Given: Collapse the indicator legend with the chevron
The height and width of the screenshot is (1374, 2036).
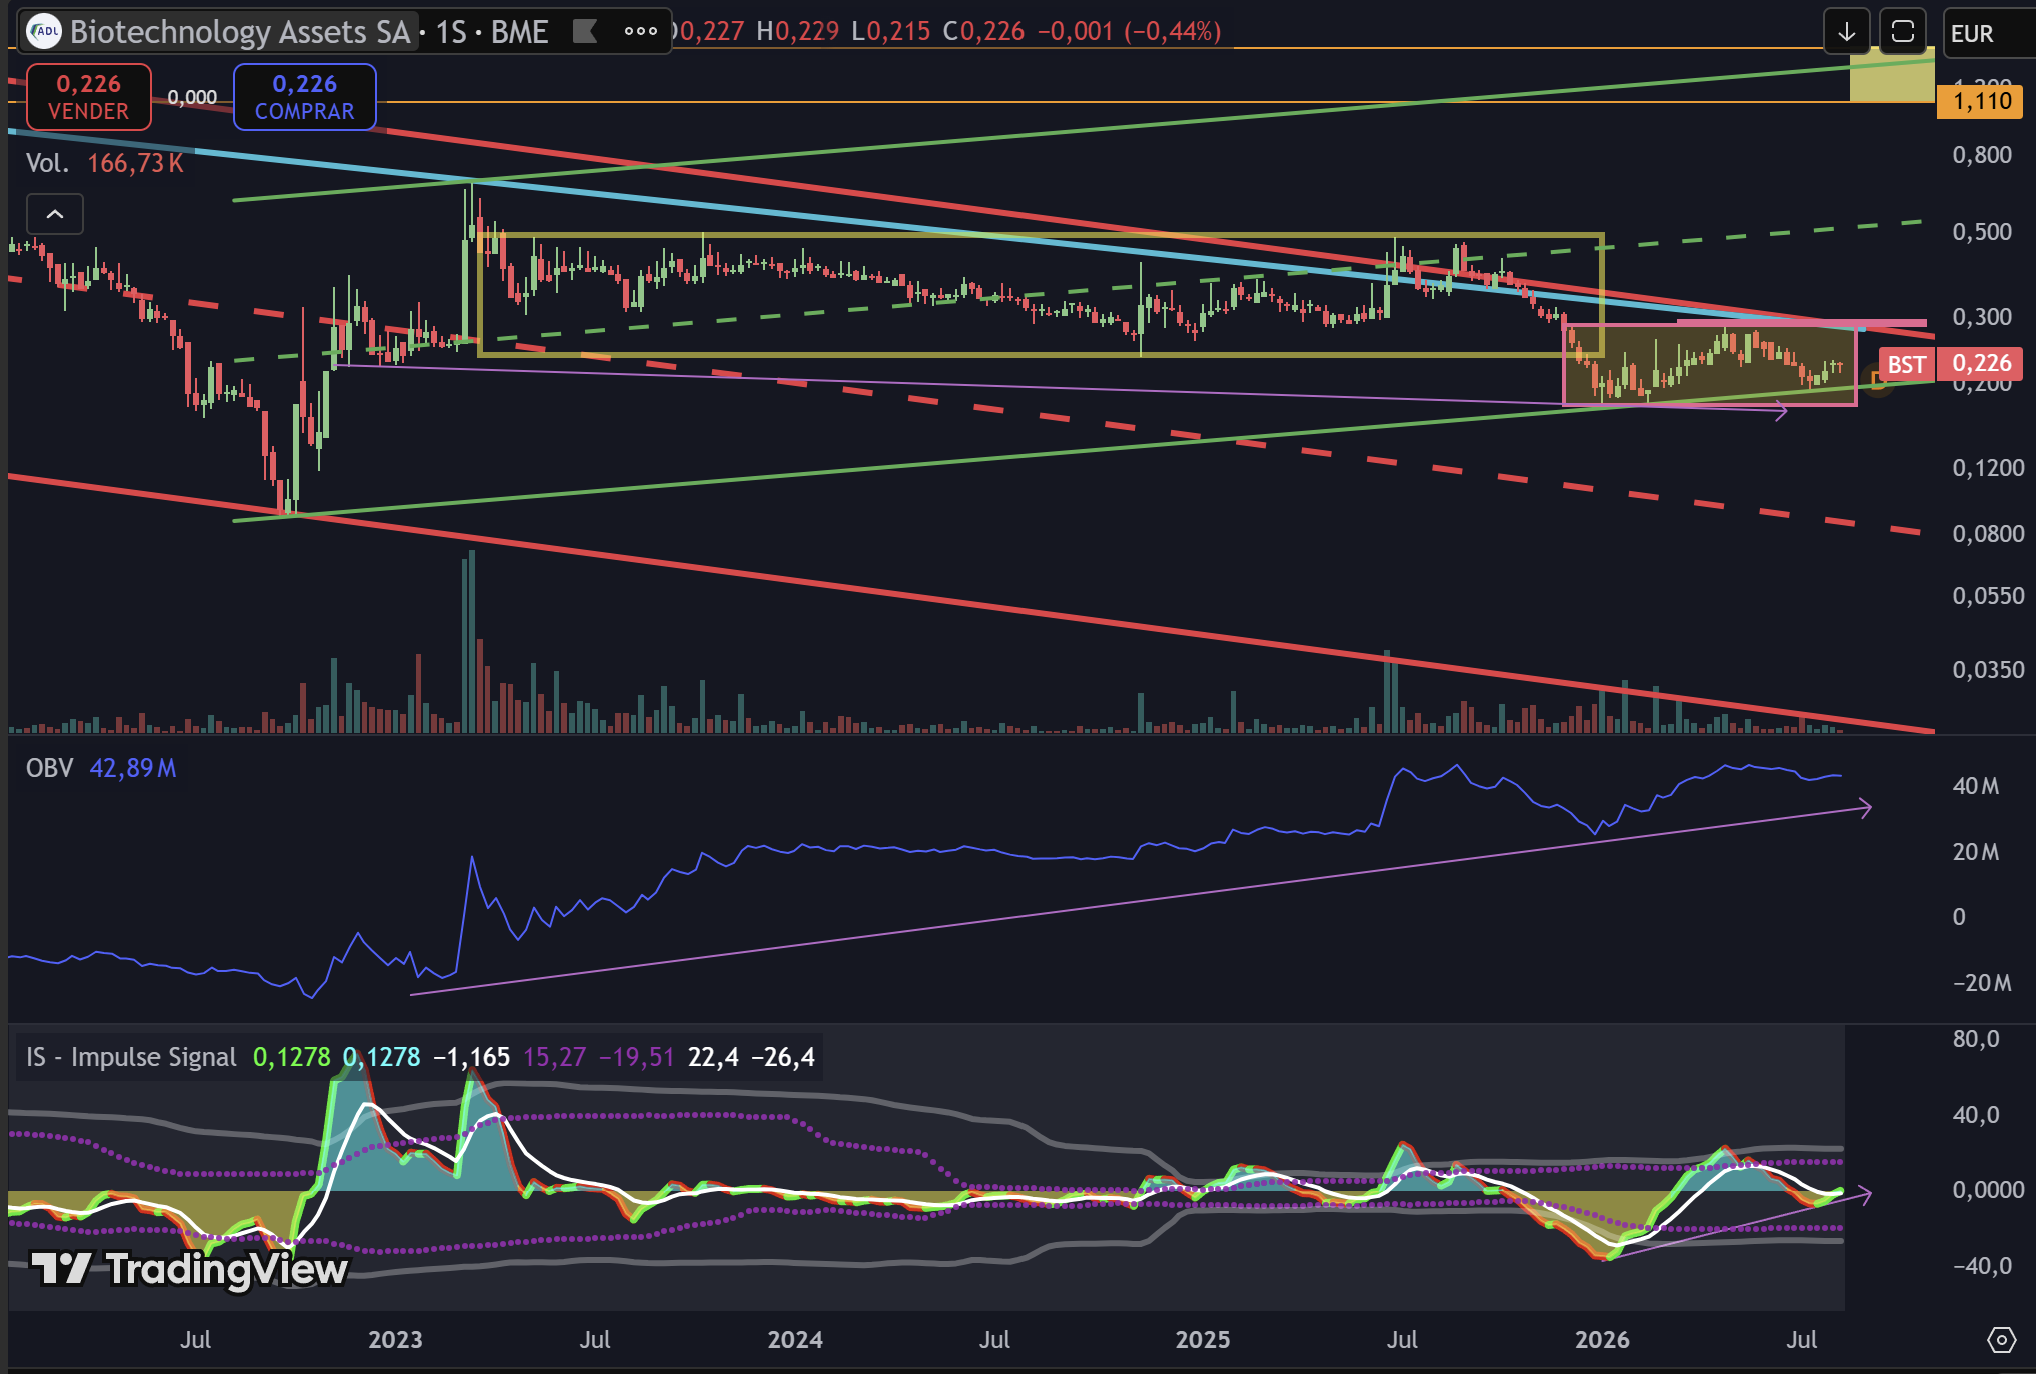Looking at the screenshot, I should pos(55,214).
